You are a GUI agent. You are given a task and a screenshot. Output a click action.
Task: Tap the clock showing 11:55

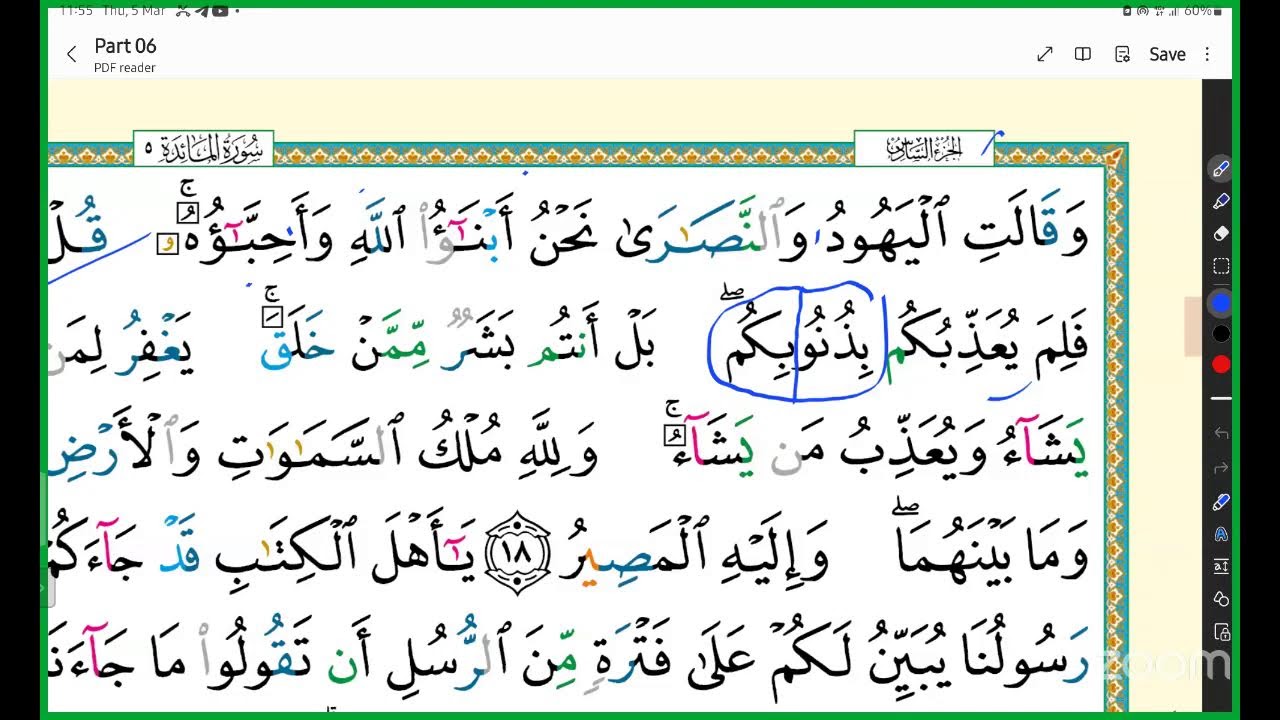[x=77, y=11]
